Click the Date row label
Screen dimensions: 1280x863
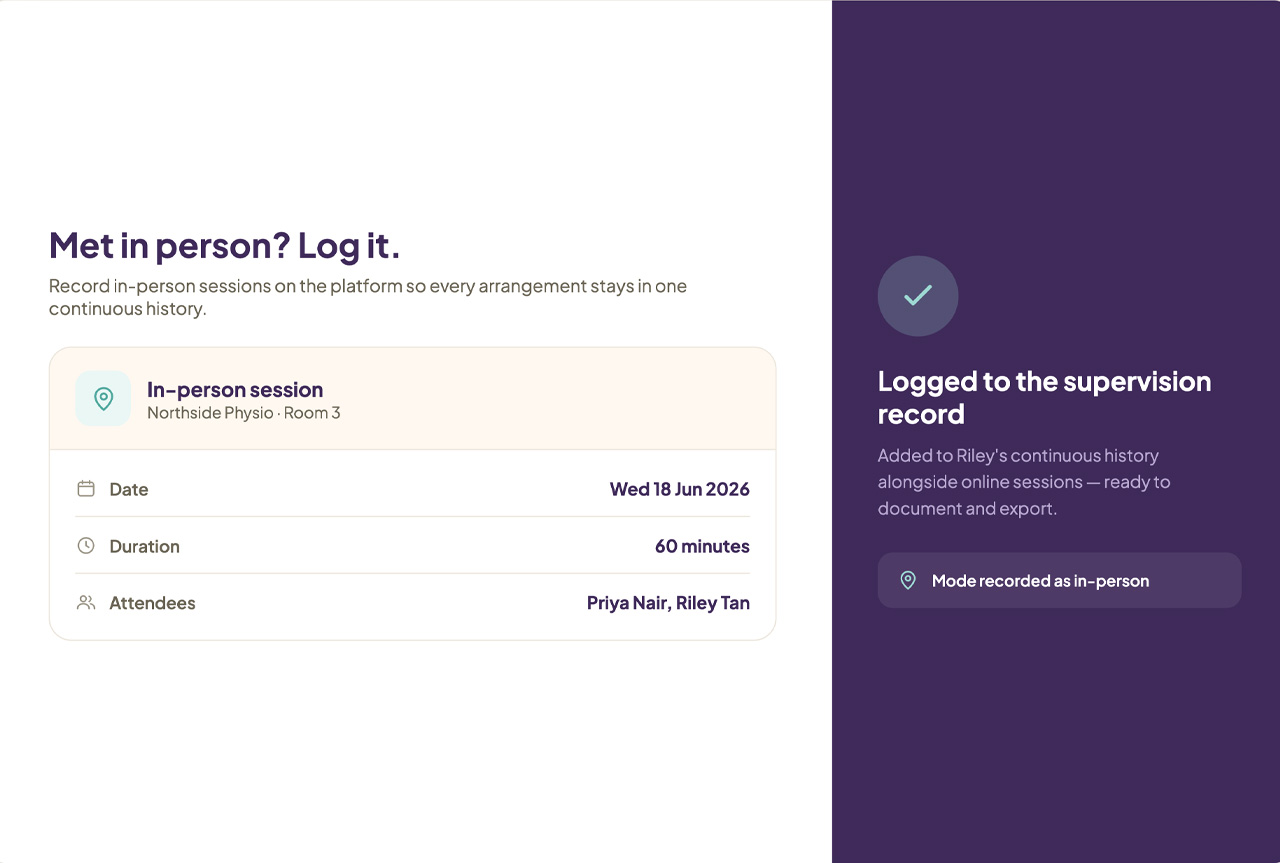129,489
